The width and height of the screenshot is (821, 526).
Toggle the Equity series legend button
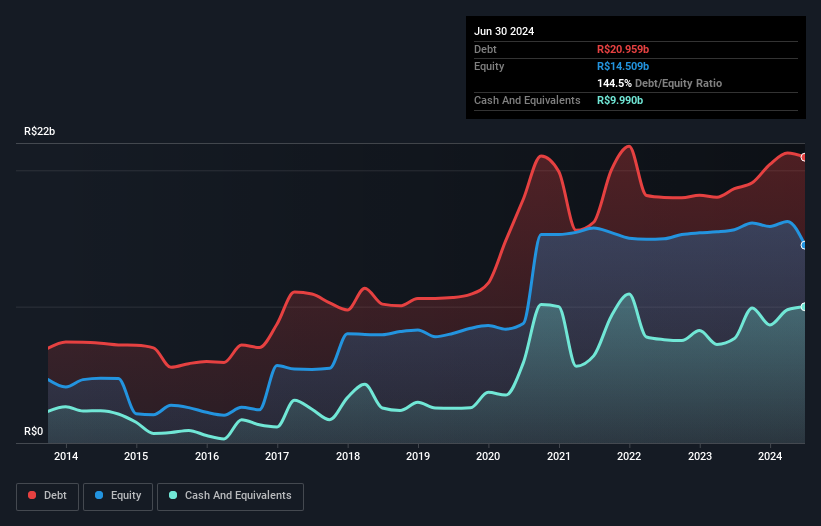click(x=118, y=496)
